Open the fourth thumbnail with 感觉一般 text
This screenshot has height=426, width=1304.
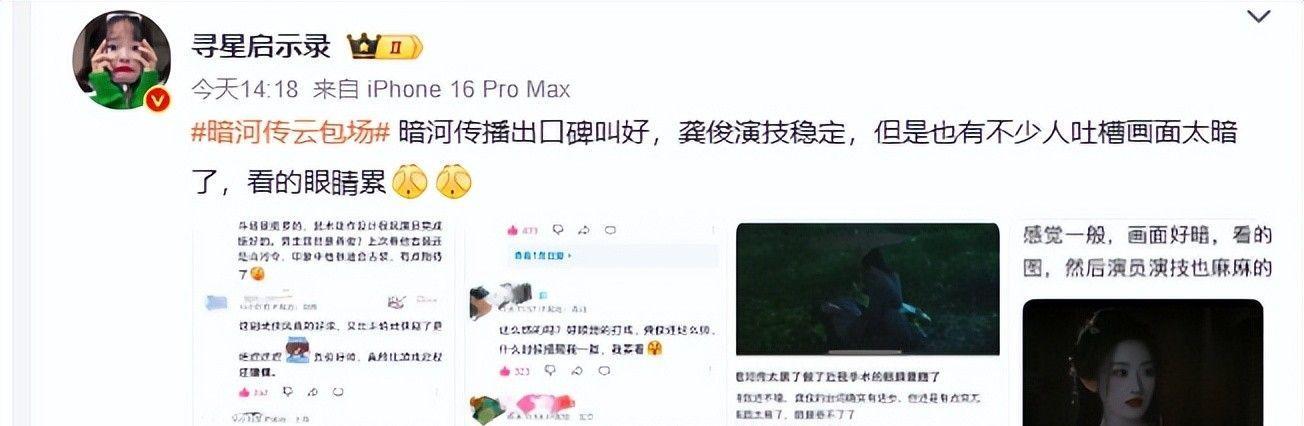click(x=1147, y=319)
